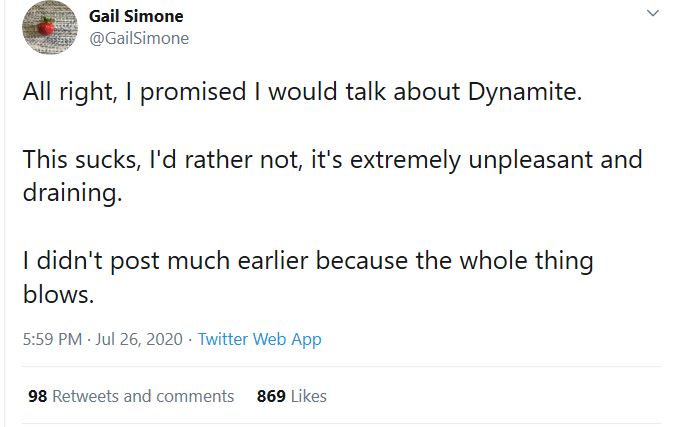Open the "Likes" label list
This screenshot has height=427, width=676.
(x=309, y=396)
